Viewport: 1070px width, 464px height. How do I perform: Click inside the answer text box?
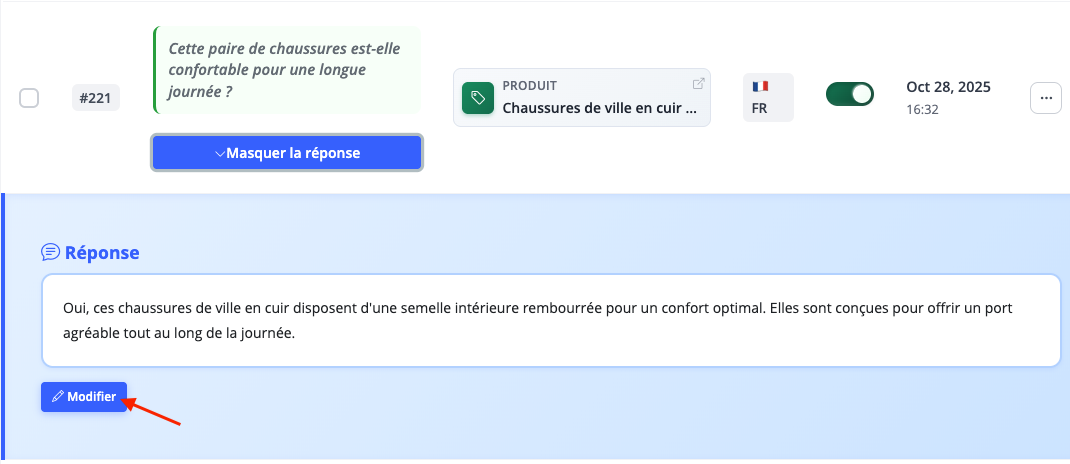[550, 321]
